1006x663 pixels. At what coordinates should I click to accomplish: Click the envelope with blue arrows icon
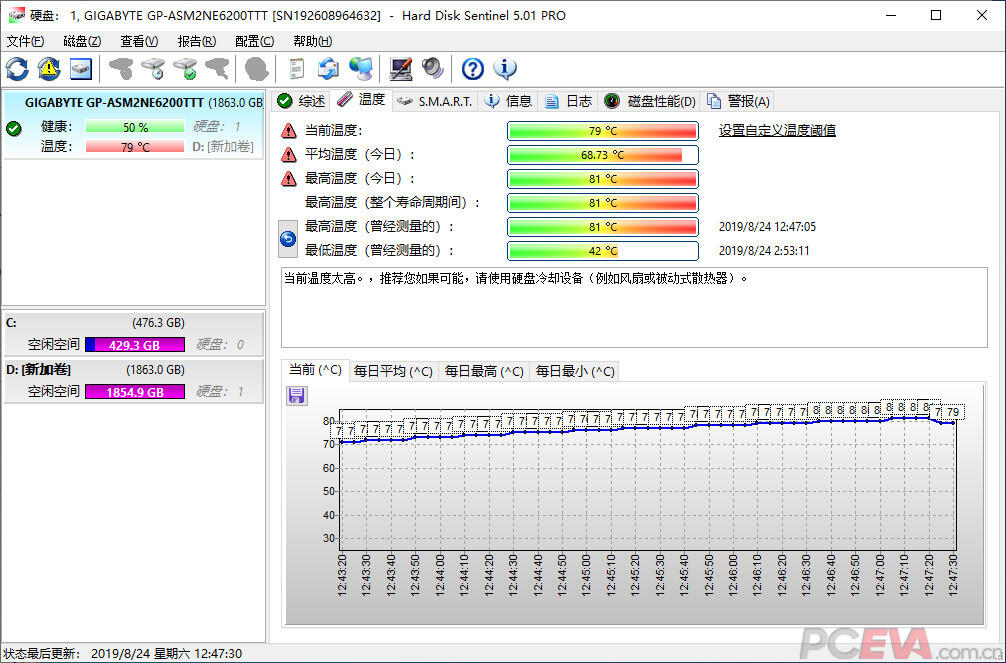pos(328,69)
